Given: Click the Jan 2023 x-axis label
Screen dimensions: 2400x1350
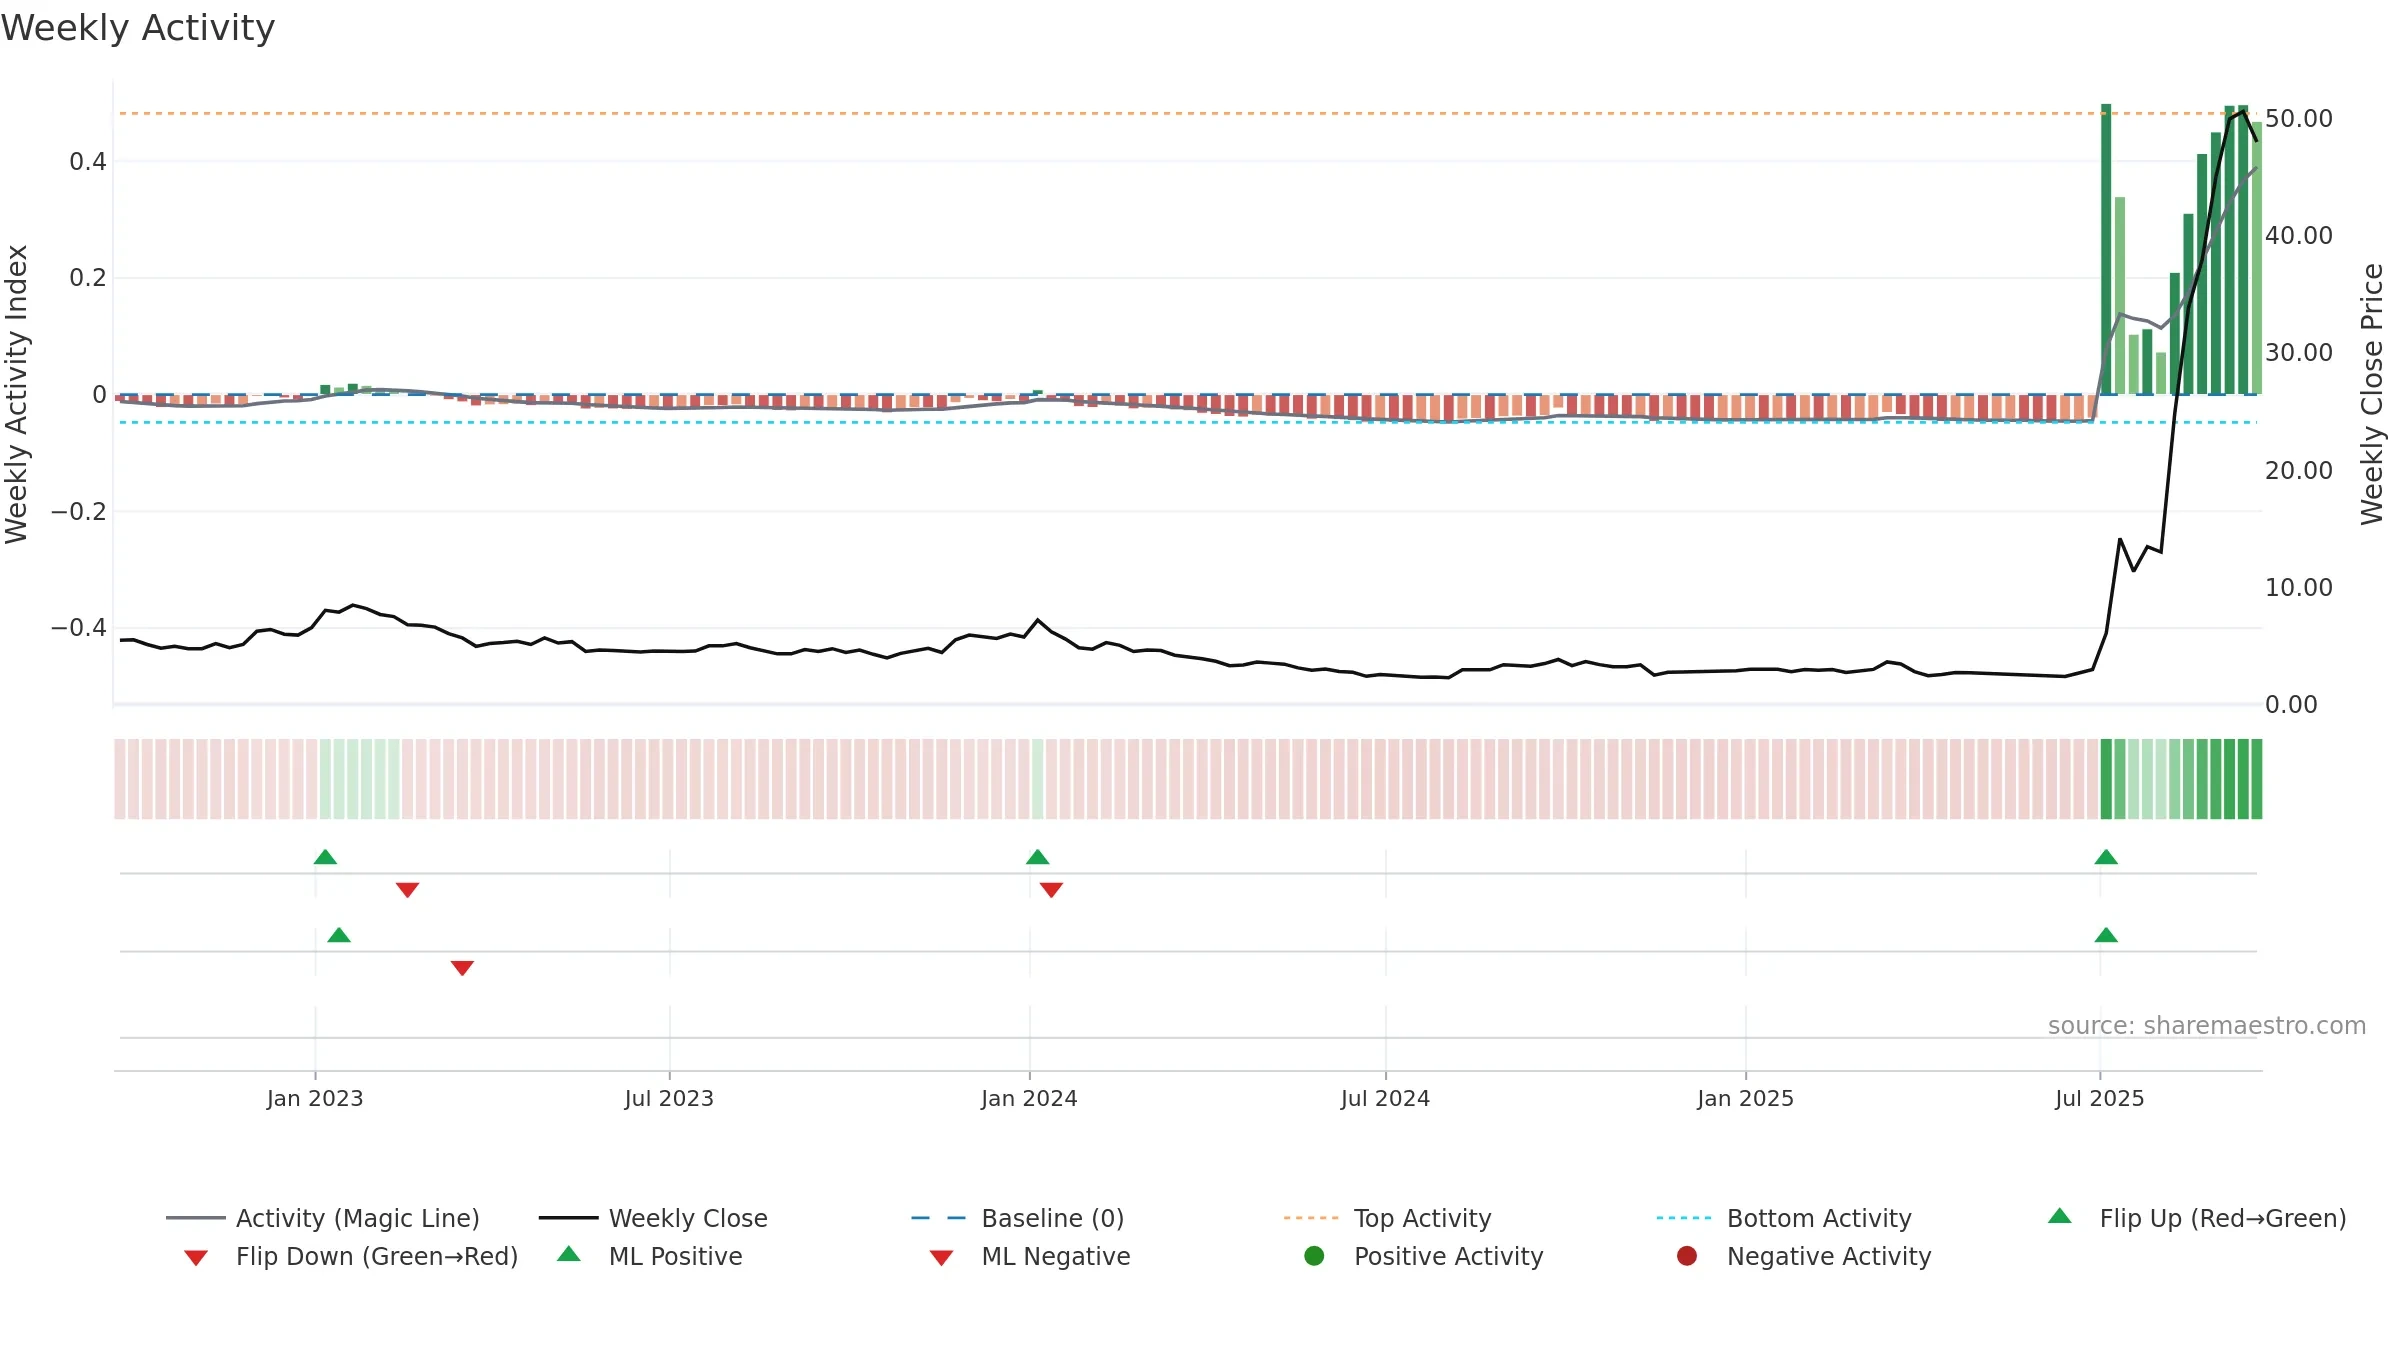Looking at the screenshot, I should 315,1099.
